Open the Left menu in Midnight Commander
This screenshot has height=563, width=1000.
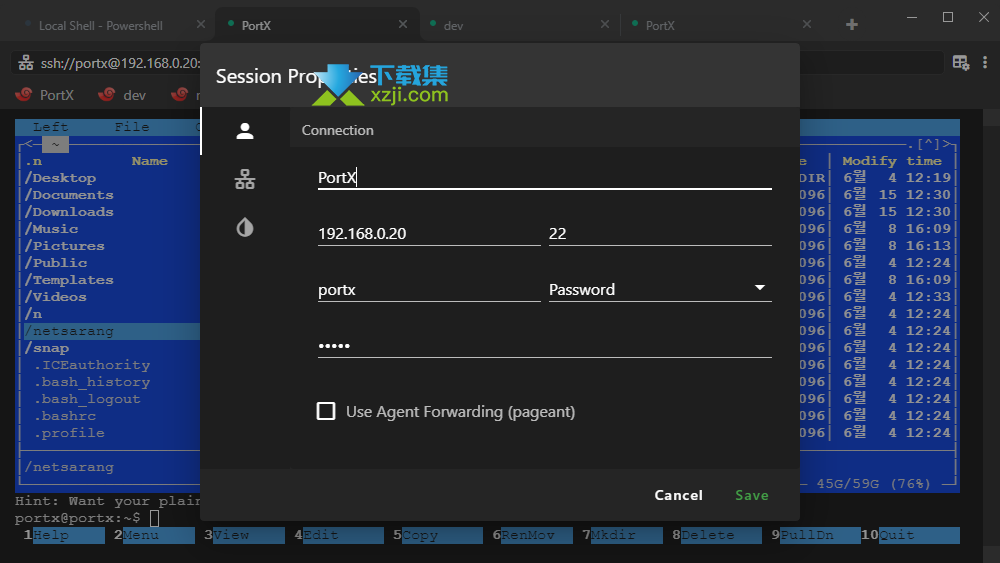click(50, 127)
